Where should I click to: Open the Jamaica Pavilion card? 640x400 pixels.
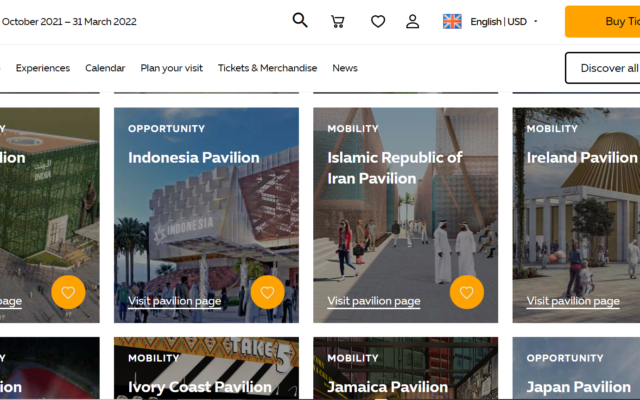[x=405, y=368]
